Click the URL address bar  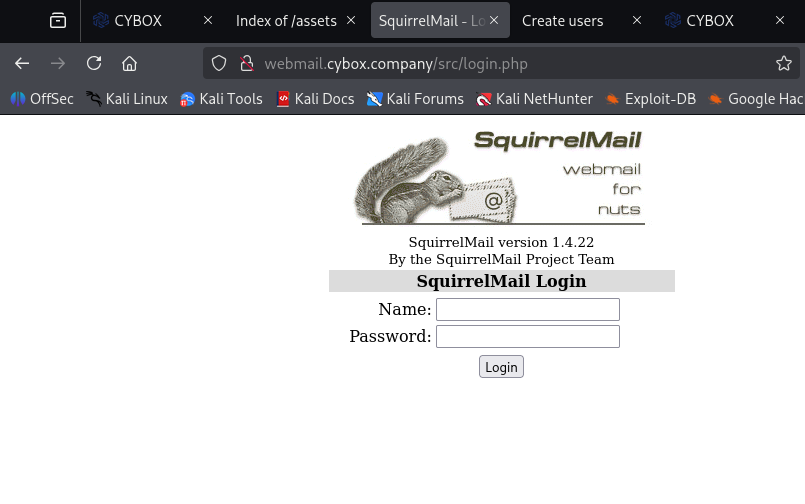(500, 64)
